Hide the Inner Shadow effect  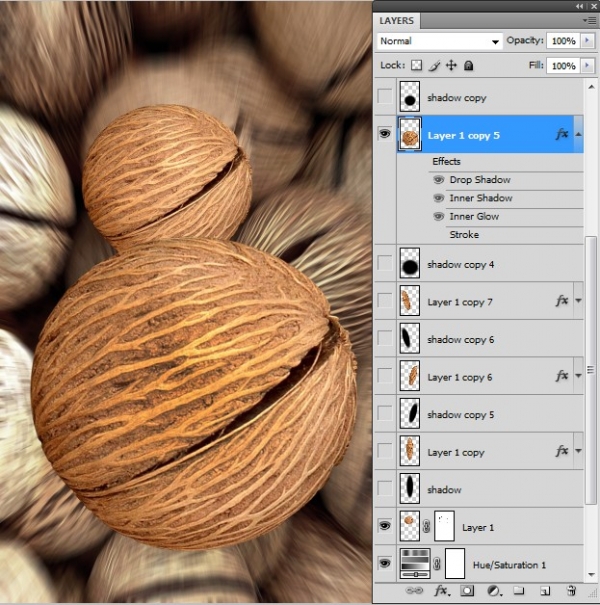(439, 198)
